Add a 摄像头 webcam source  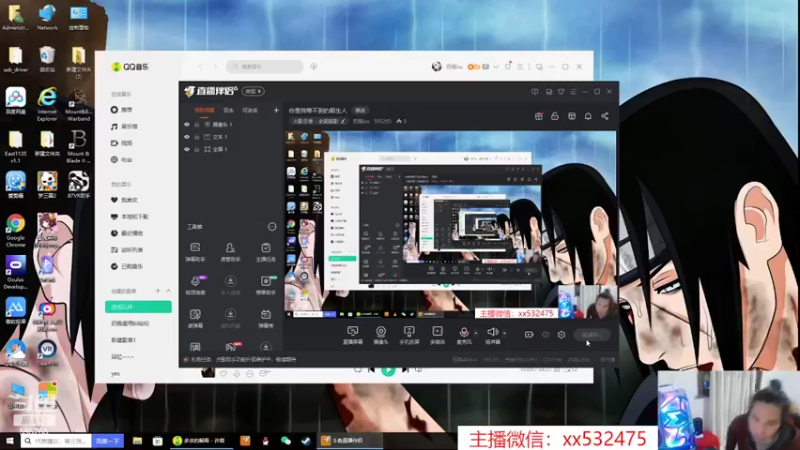click(381, 335)
